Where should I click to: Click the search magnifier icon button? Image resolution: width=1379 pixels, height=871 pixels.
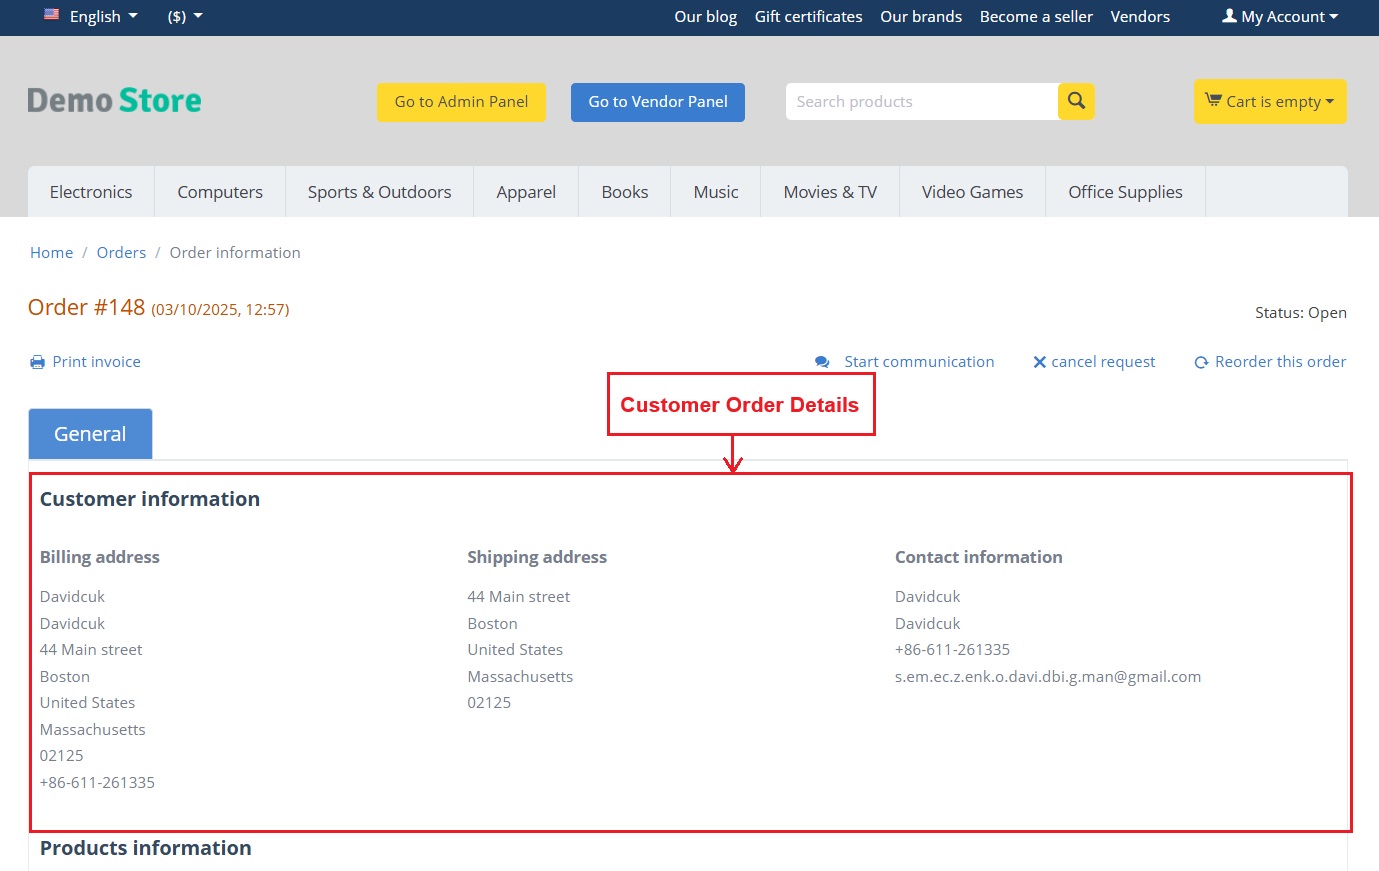[x=1076, y=101]
